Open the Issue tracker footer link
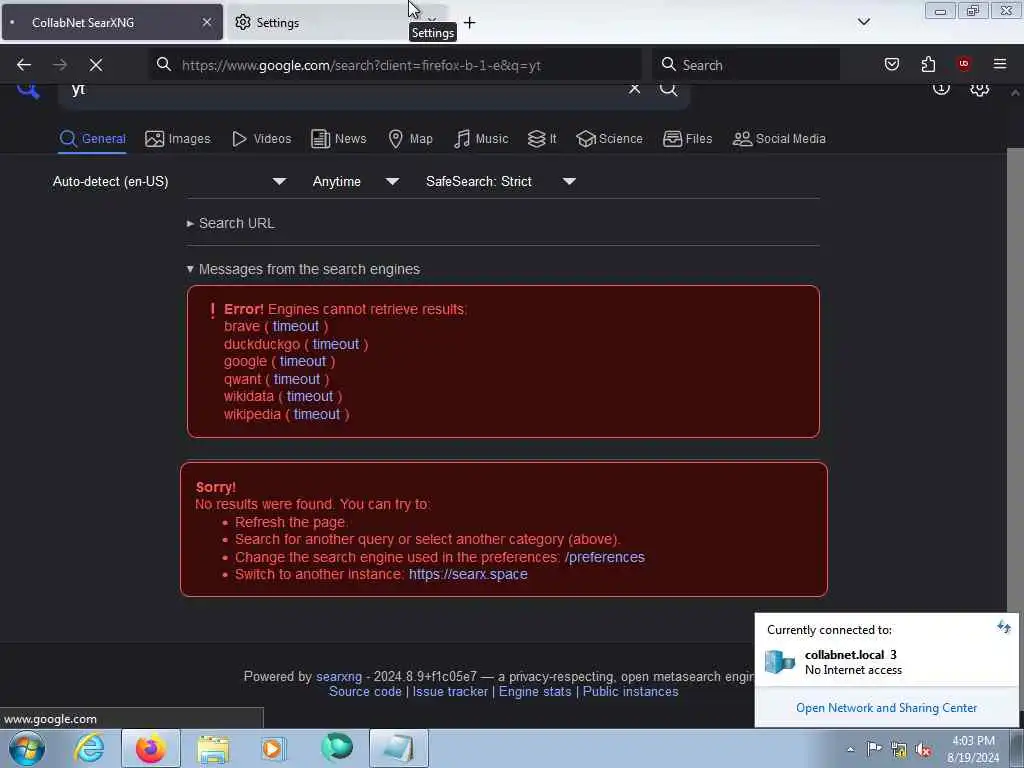1024x768 pixels. click(x=450, y=692)
